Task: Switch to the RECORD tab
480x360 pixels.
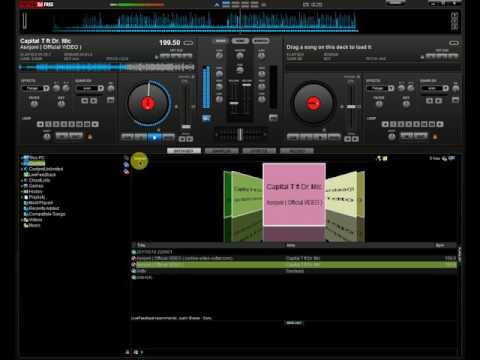Action: [x=297, y=151]
